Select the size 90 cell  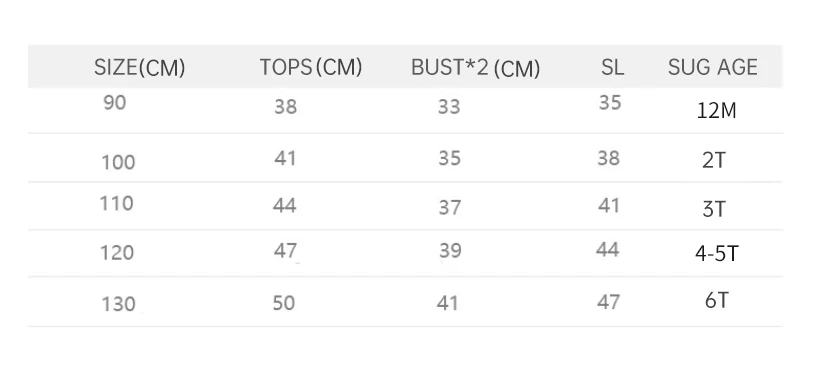(115, 103)
